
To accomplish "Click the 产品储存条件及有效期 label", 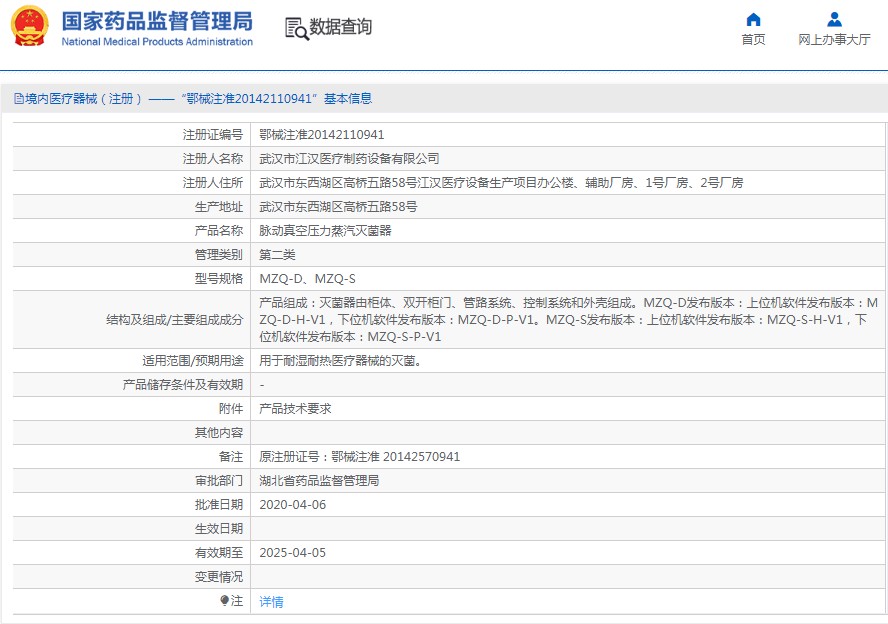I will [x=183, y=385].
